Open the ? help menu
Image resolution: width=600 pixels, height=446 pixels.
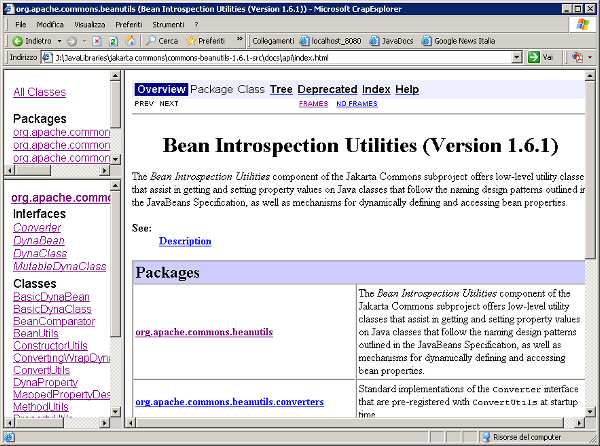pyautogui.click(x=196, y=24)
